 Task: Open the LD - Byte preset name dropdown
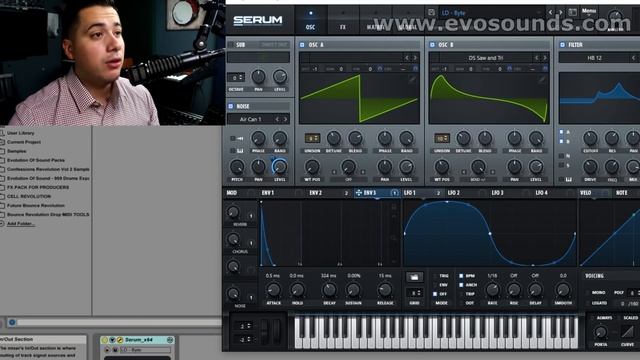(492, 13)
